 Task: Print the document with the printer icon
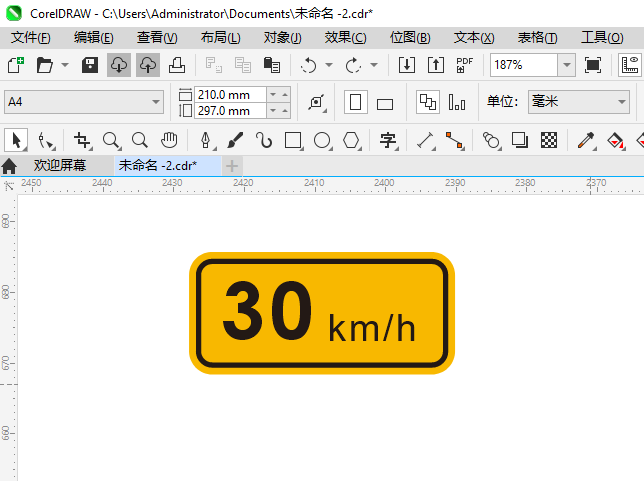click(177, 65)
